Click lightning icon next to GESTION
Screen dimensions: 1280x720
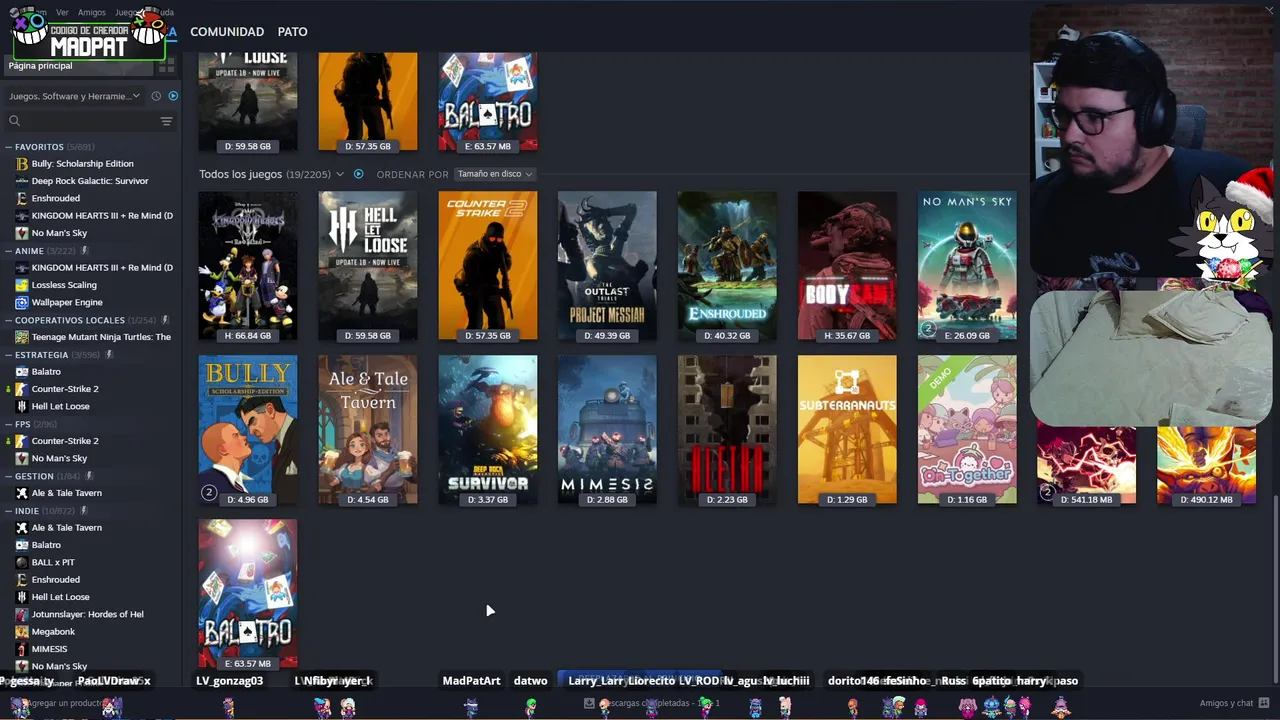pos(89,476)
